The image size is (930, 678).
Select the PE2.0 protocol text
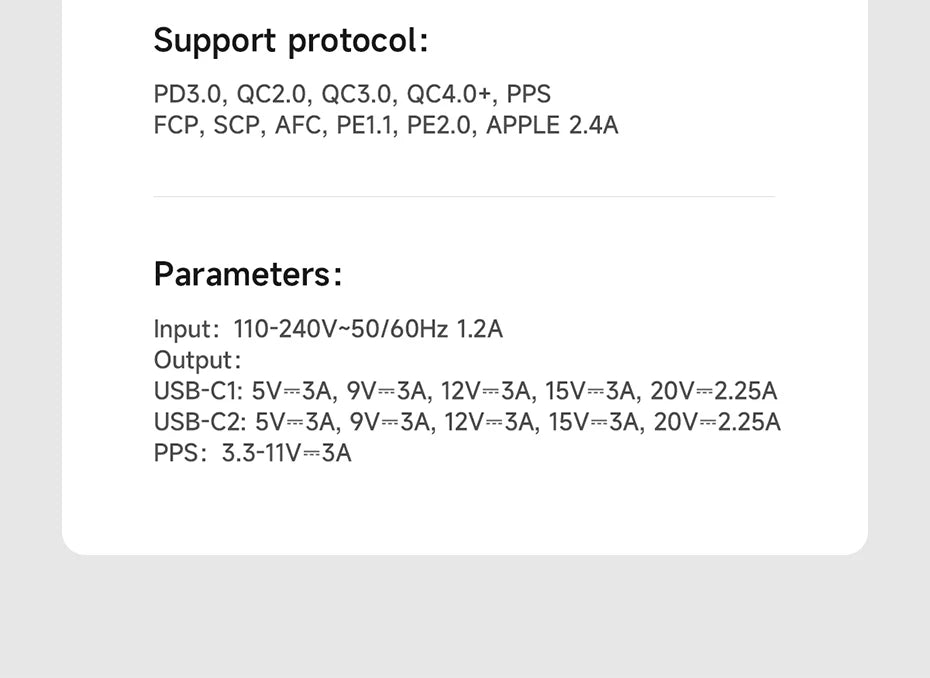(436, 126)
